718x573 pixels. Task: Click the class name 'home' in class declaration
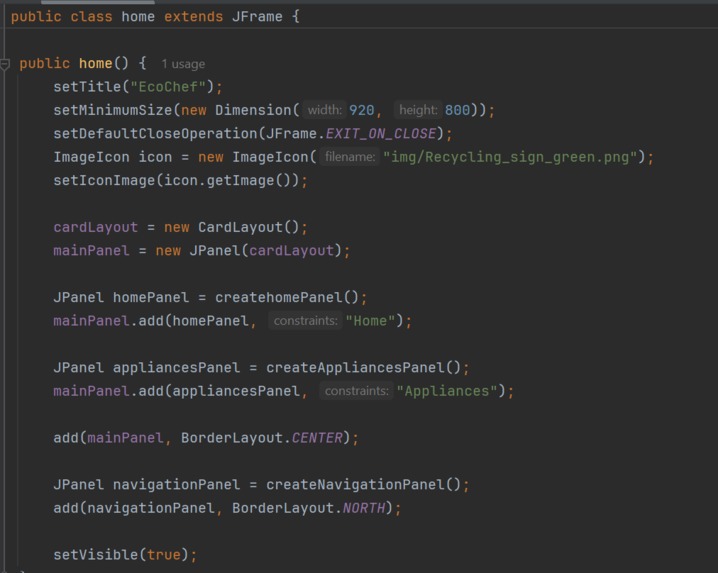[x=138, y=17]
